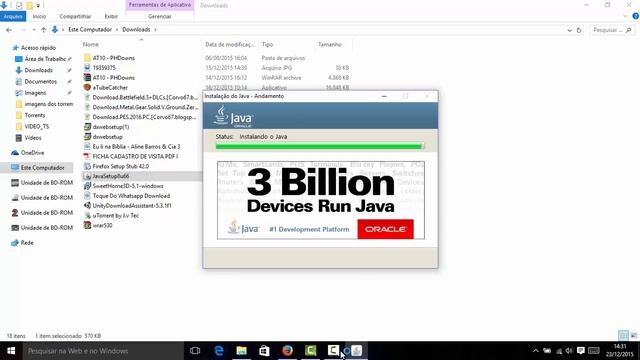Screen dimensions: 640x360
Task: Select Acesso rápido in navigation pane
Action: 38,48
